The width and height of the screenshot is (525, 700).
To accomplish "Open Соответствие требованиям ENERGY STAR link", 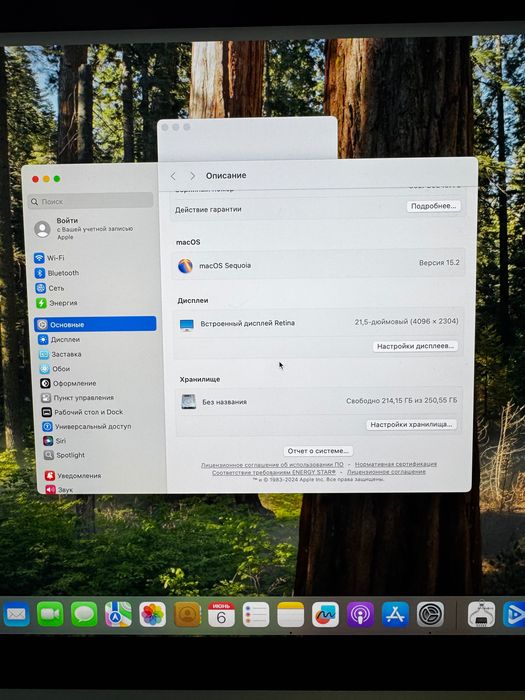I will click(x=274, y=472).
